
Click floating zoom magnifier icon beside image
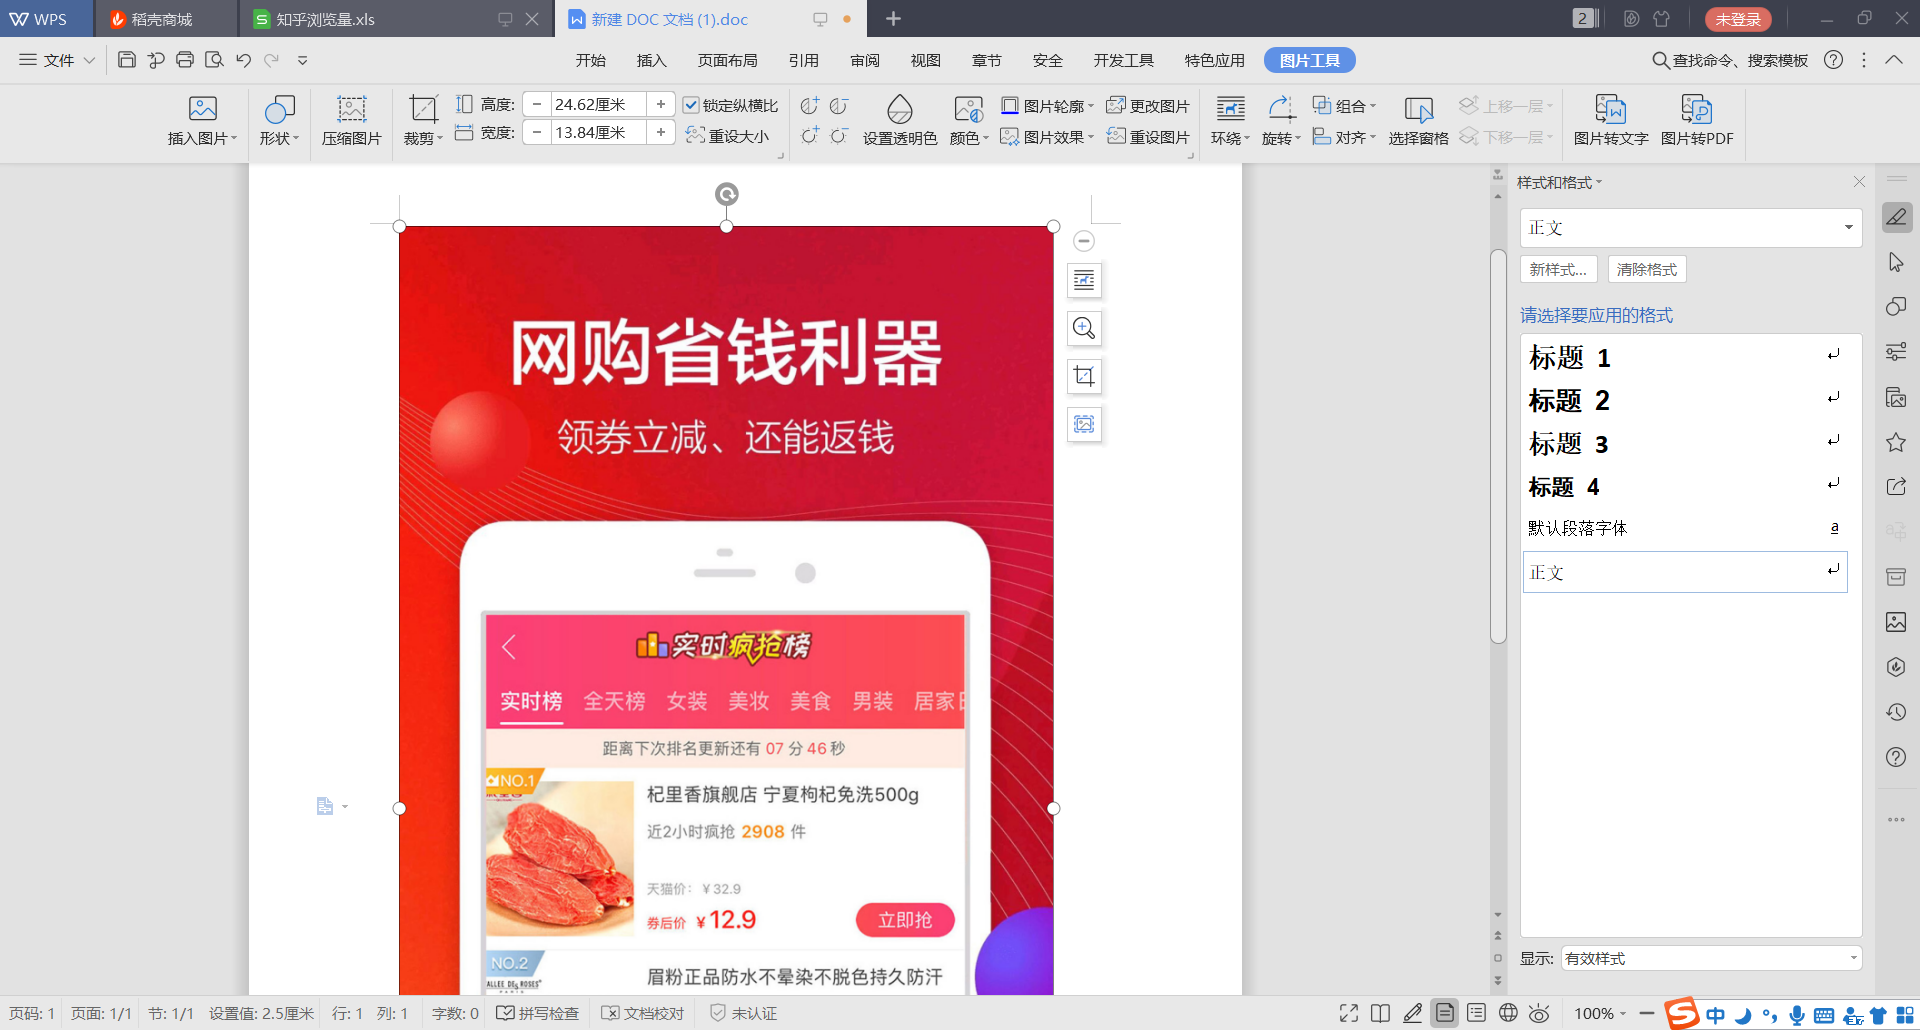[1084, 328]
